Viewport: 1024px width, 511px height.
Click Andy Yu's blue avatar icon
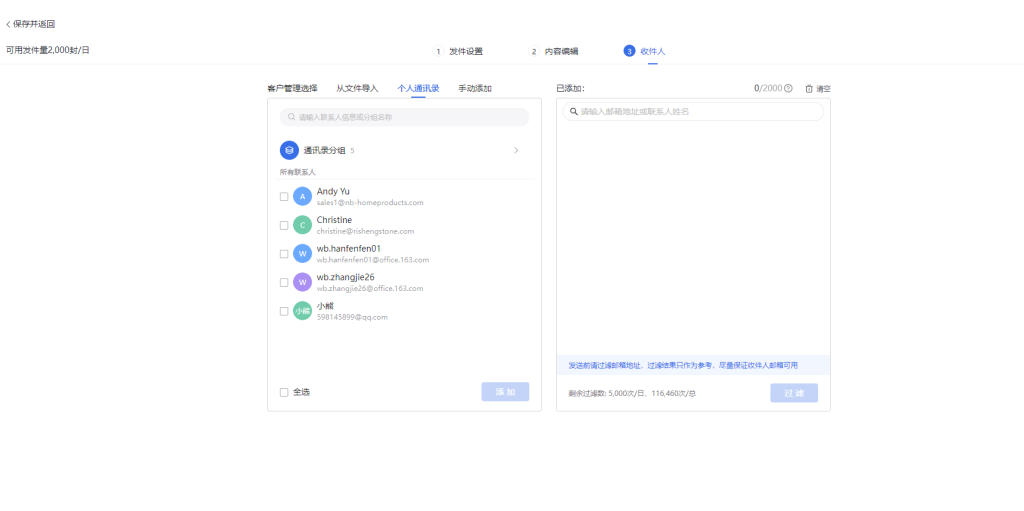302,197
